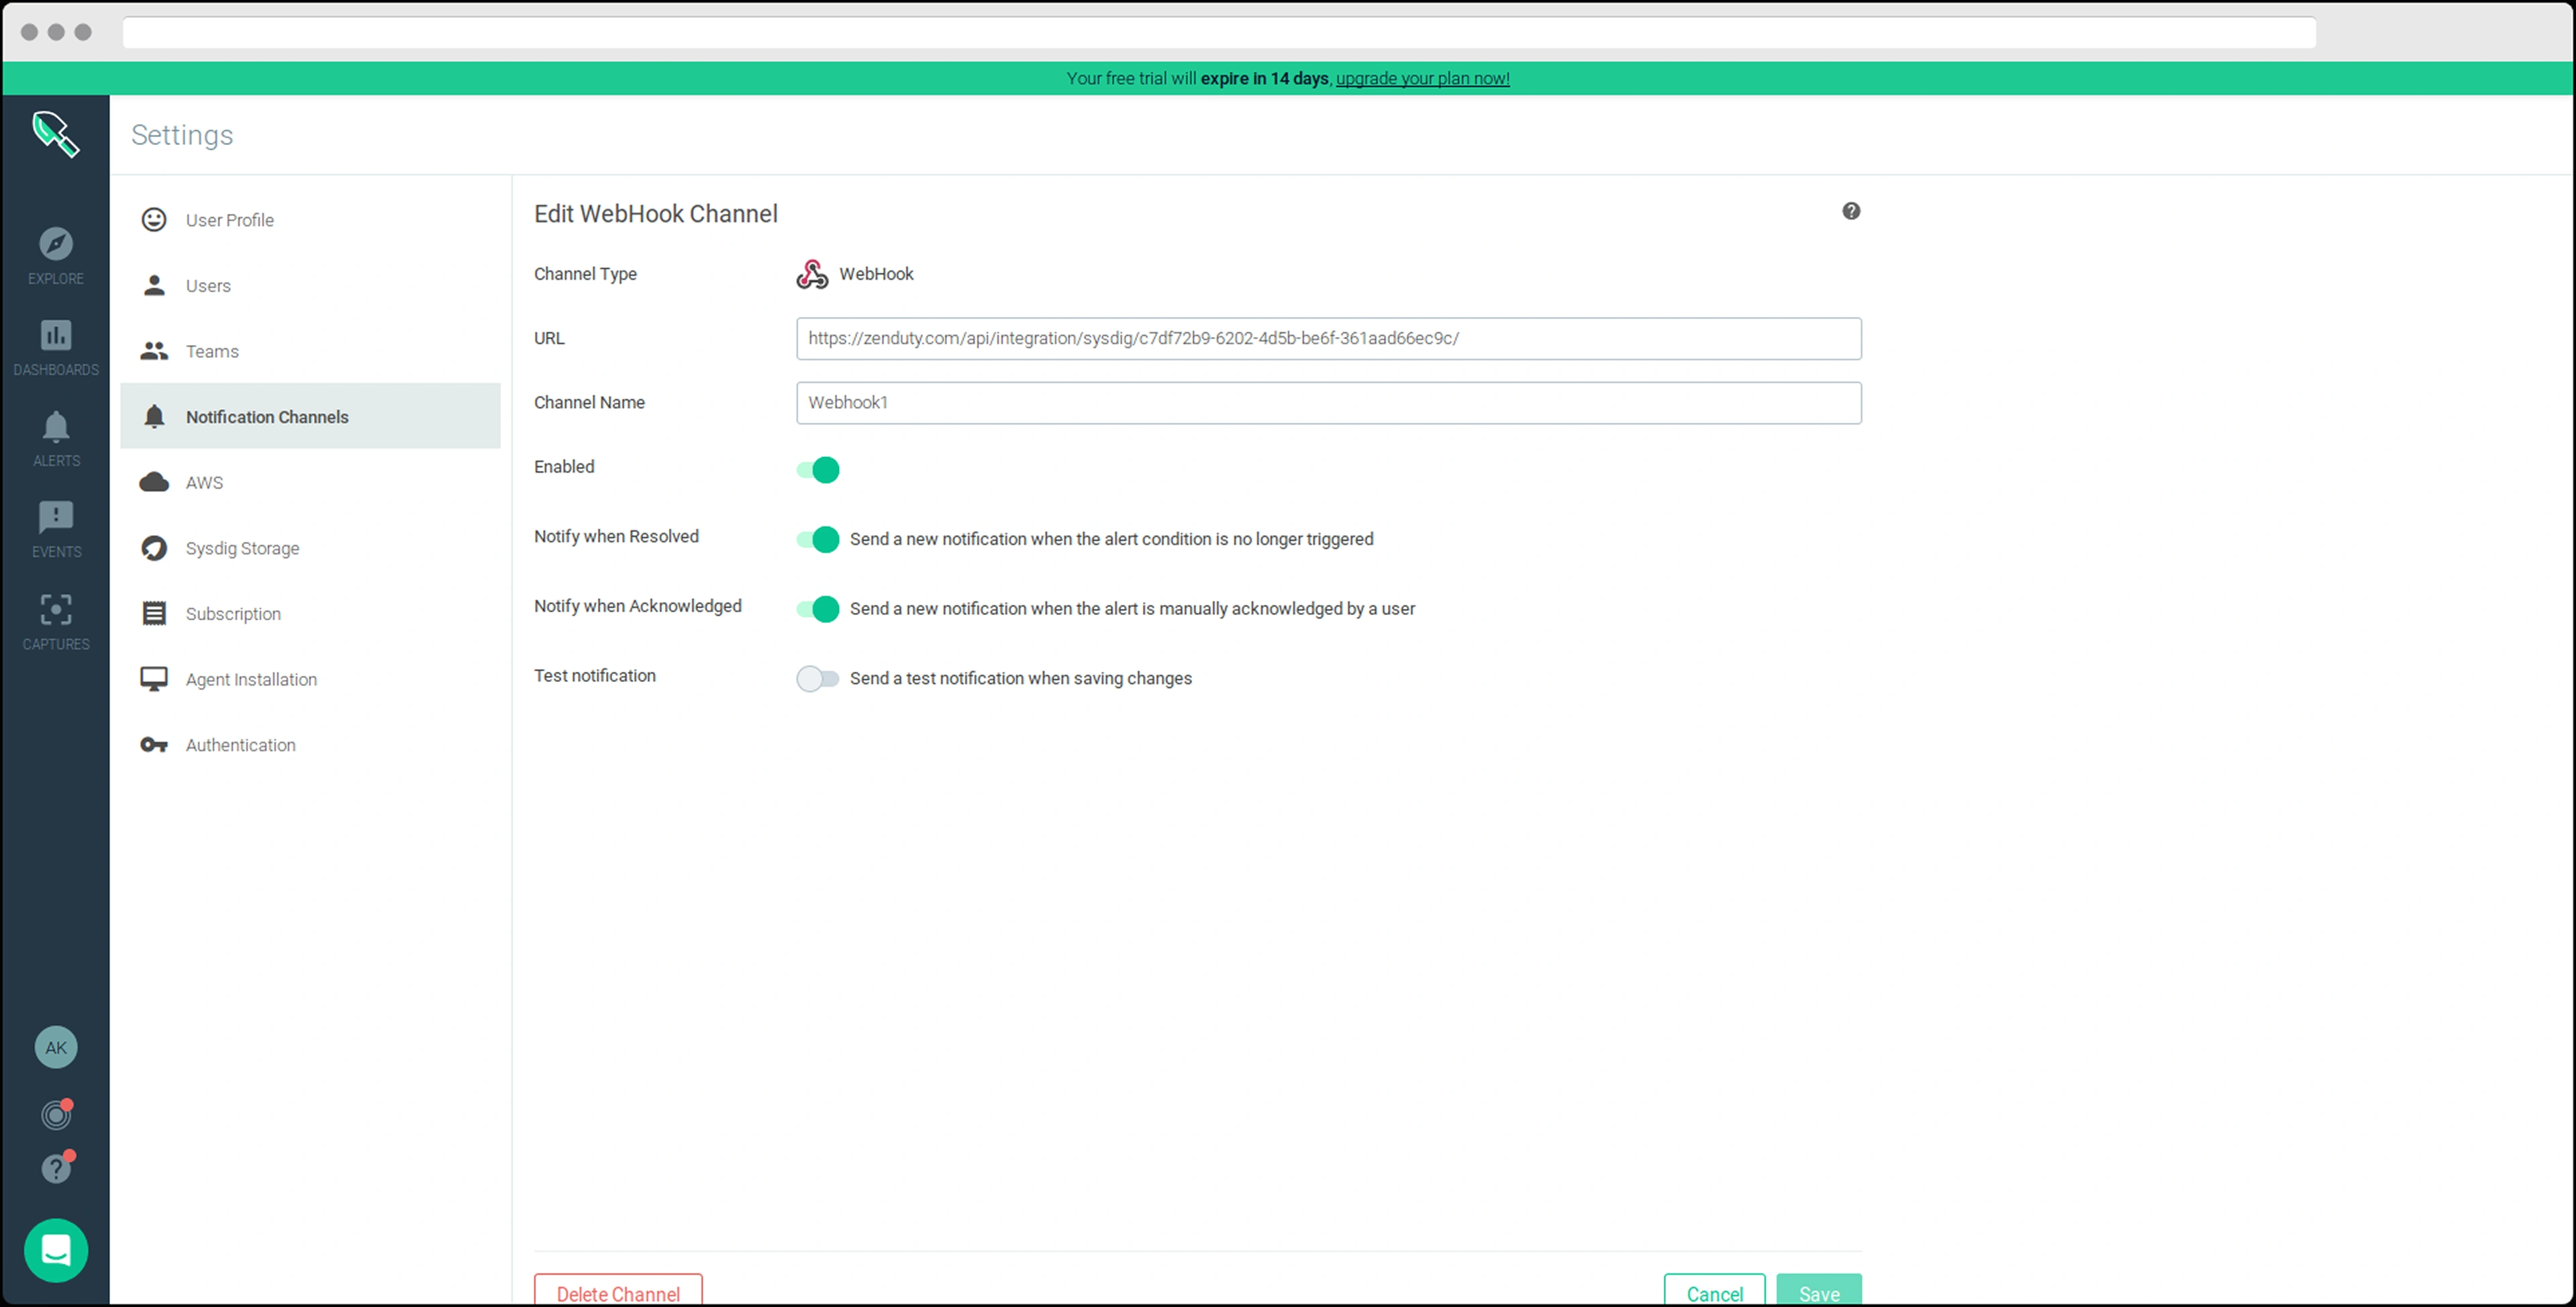
Task: Follow the upgrade your plan now link
Action: [x=1422, y=79]
